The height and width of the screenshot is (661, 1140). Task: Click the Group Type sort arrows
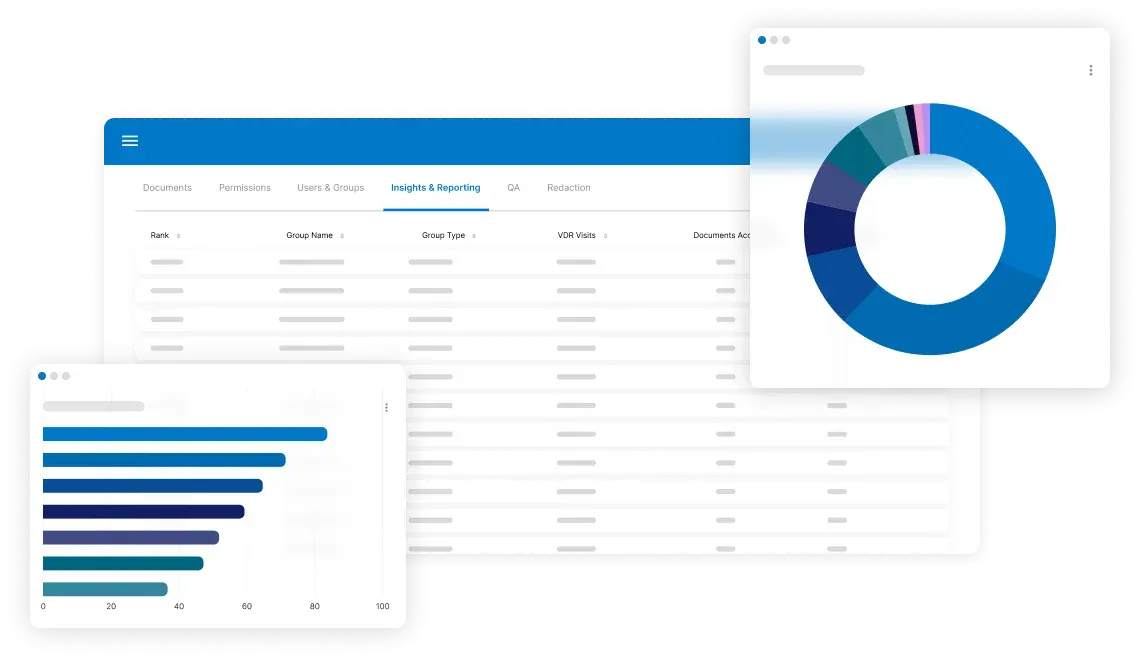pyautogui.click(x=474, y=236)
